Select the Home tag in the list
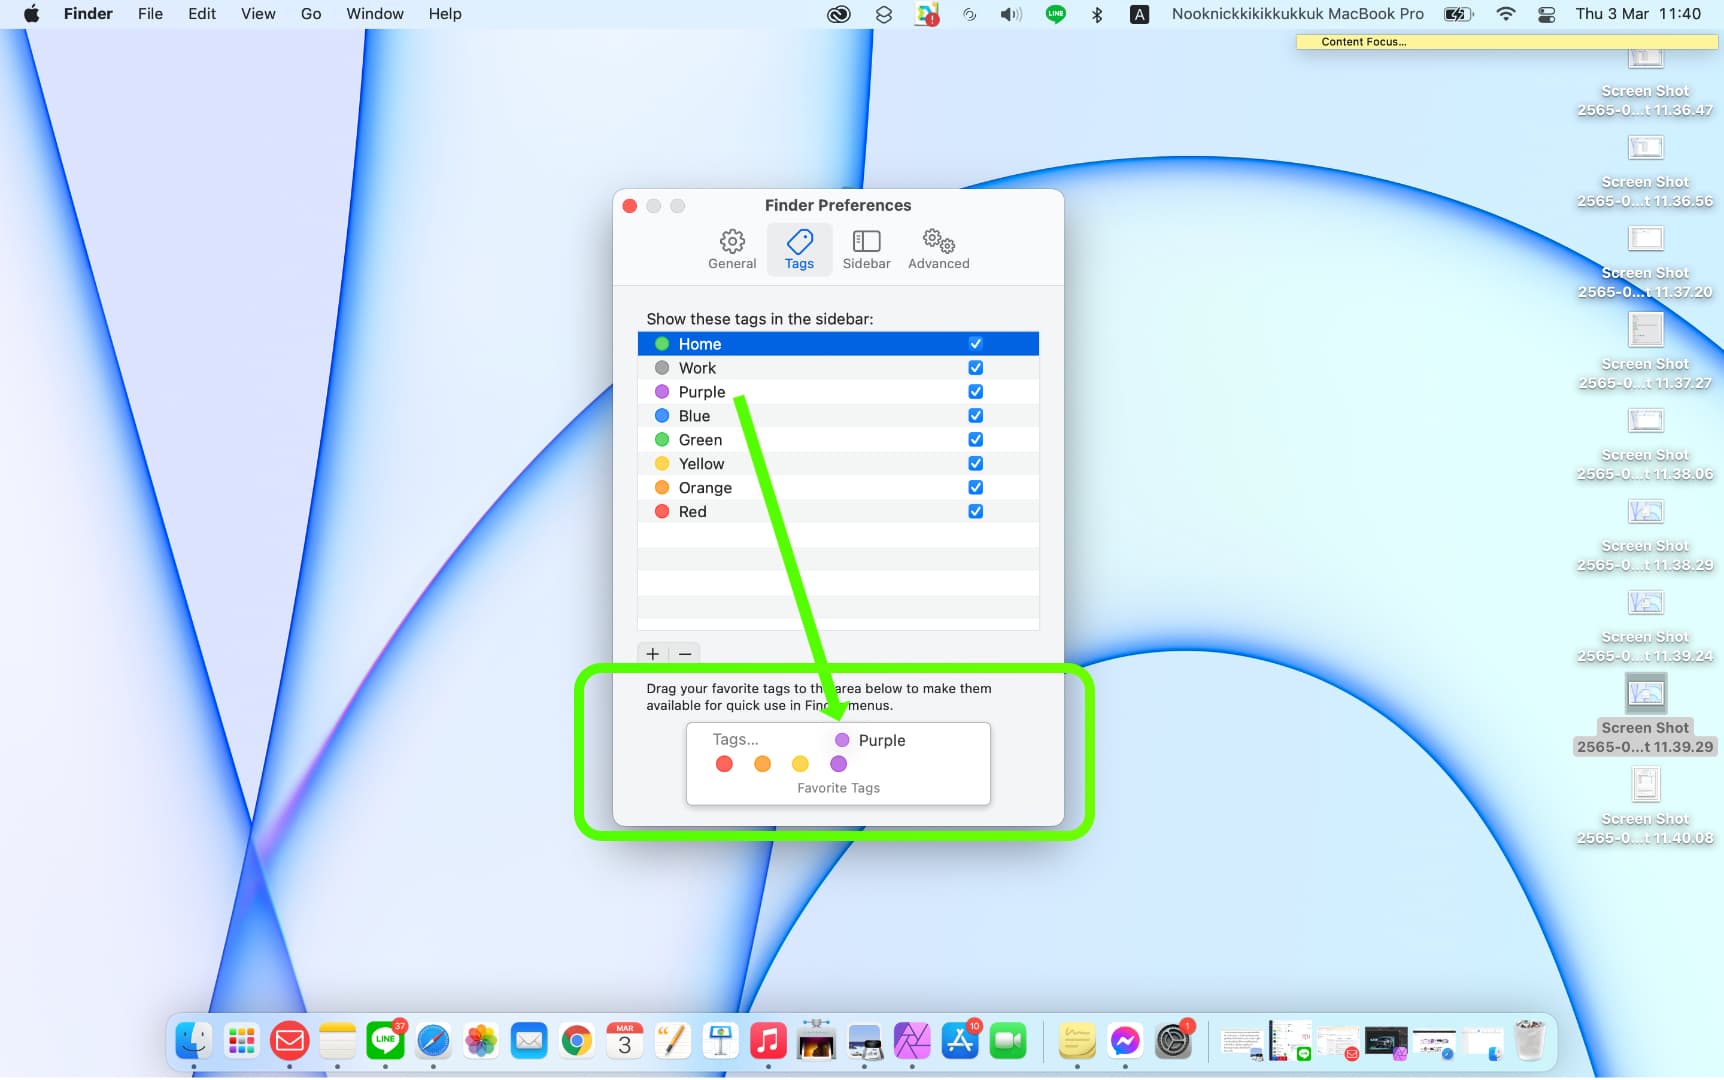 700,343
